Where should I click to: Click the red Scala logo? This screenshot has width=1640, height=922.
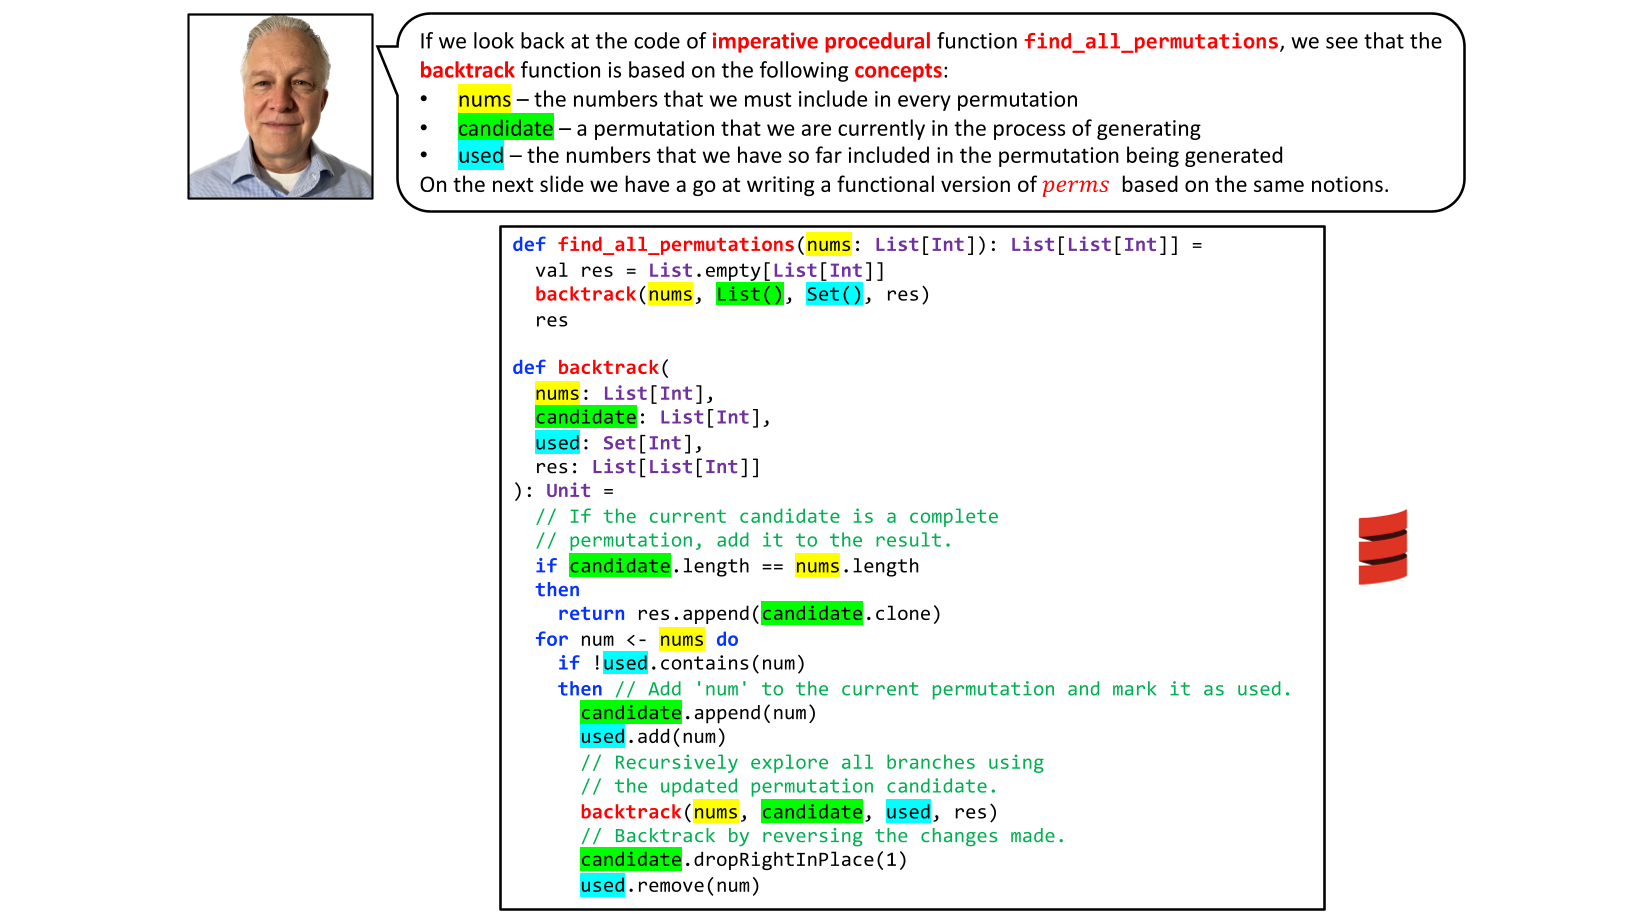(x=1382, y=547)
